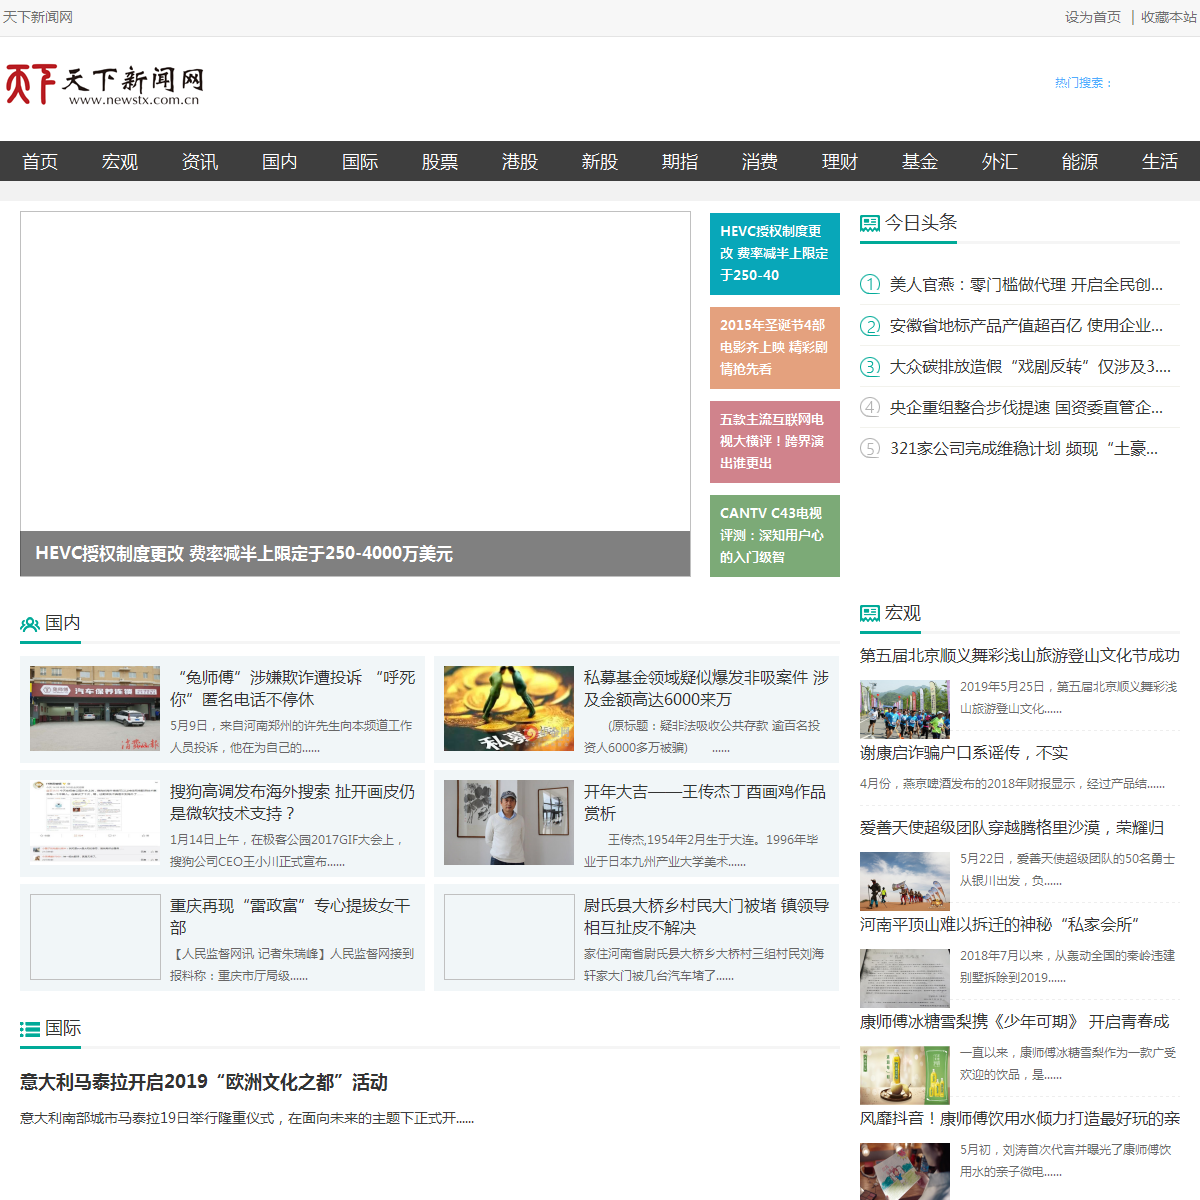Click the number 5 headline badge
This screenshot has height=1200, width=1200.
(x=870, y=449)
